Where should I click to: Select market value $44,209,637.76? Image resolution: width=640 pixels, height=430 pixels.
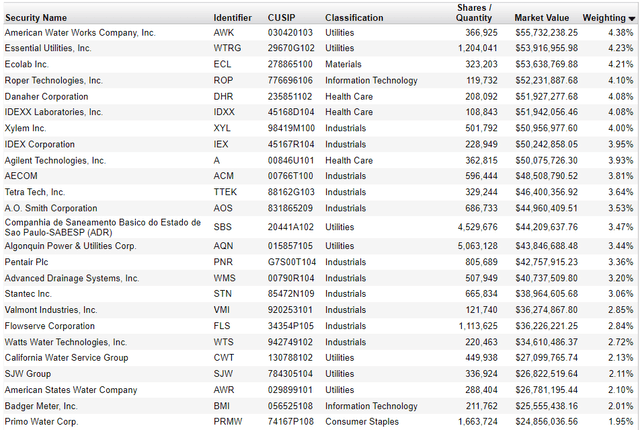[x=546, y=227]
